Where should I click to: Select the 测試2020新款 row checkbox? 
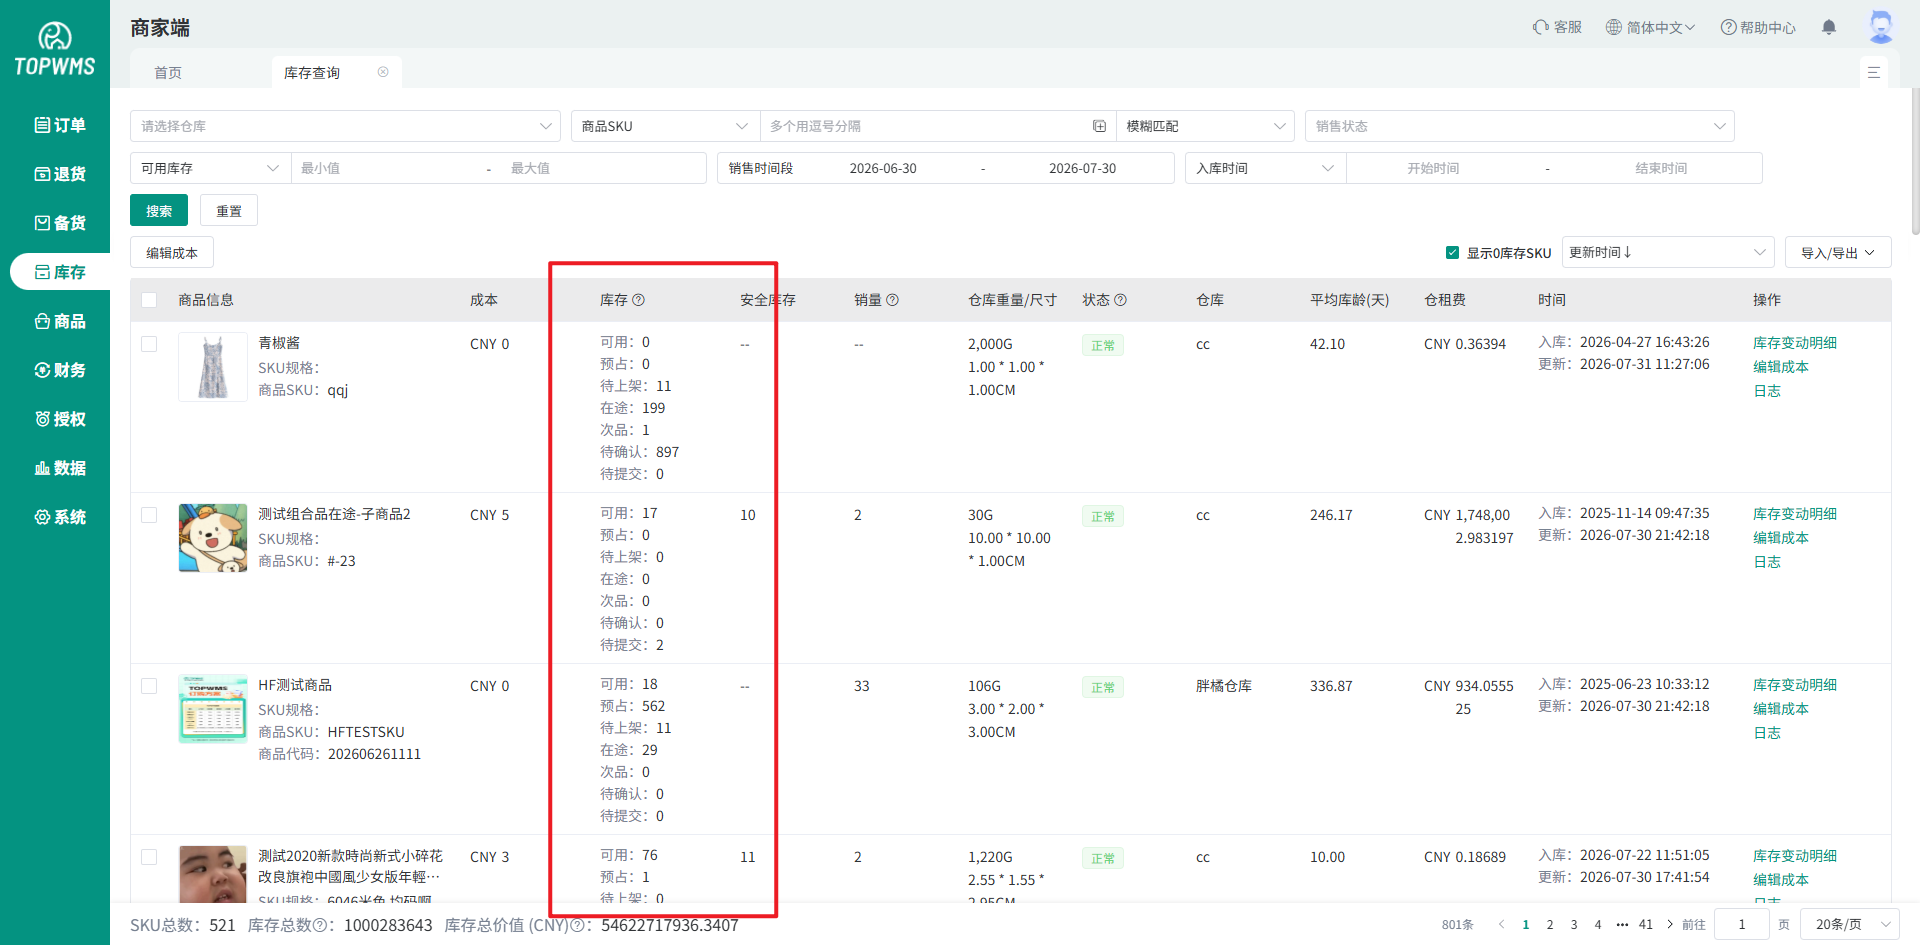[x=149, y=857]
